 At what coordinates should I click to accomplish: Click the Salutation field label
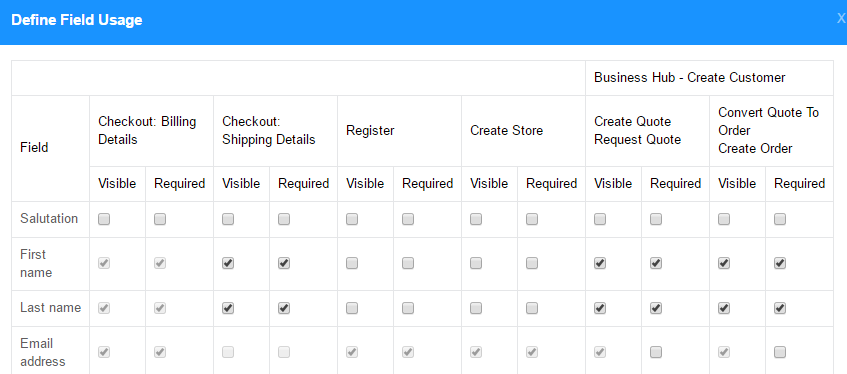tap(49, 219)
